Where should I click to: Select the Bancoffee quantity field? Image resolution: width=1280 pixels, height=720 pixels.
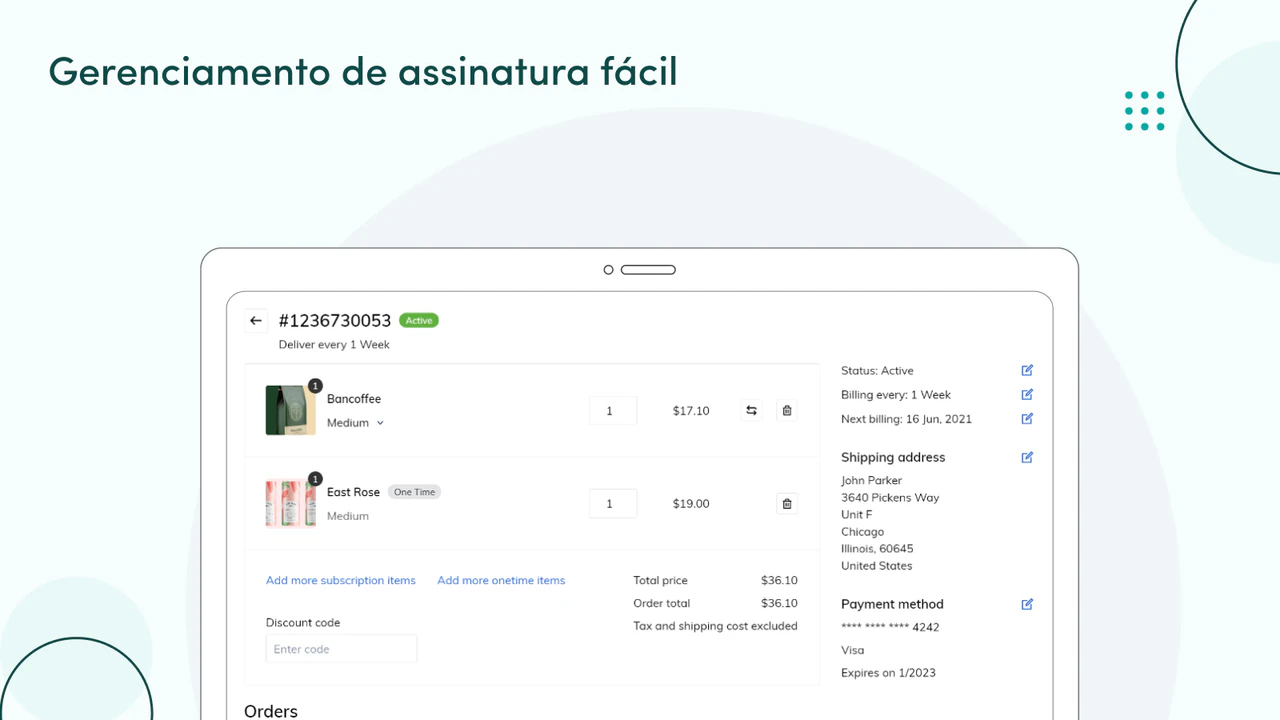pos(613,411)
